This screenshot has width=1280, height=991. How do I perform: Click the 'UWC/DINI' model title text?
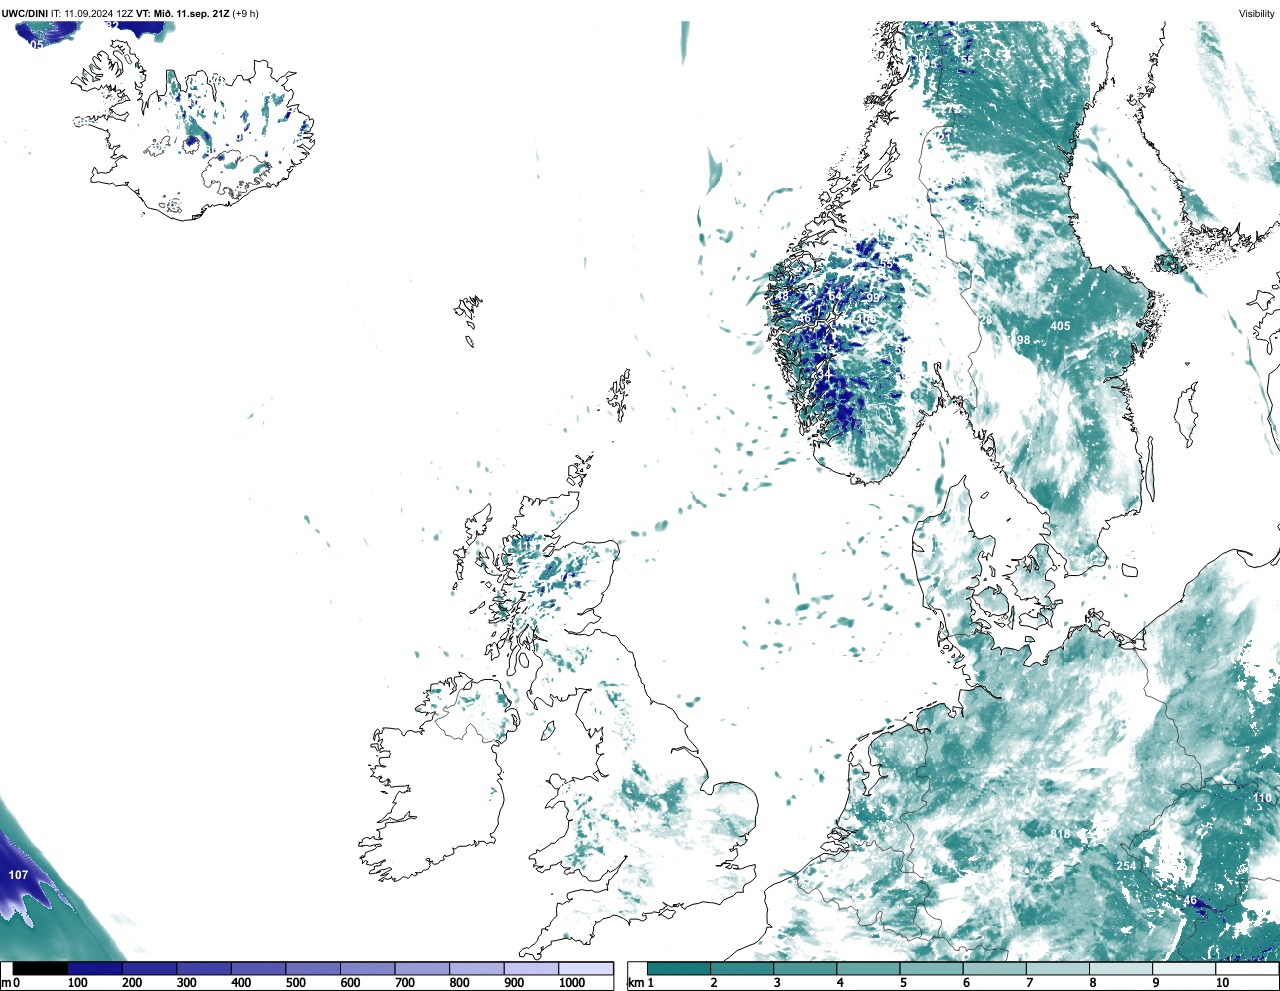[24, 14]
